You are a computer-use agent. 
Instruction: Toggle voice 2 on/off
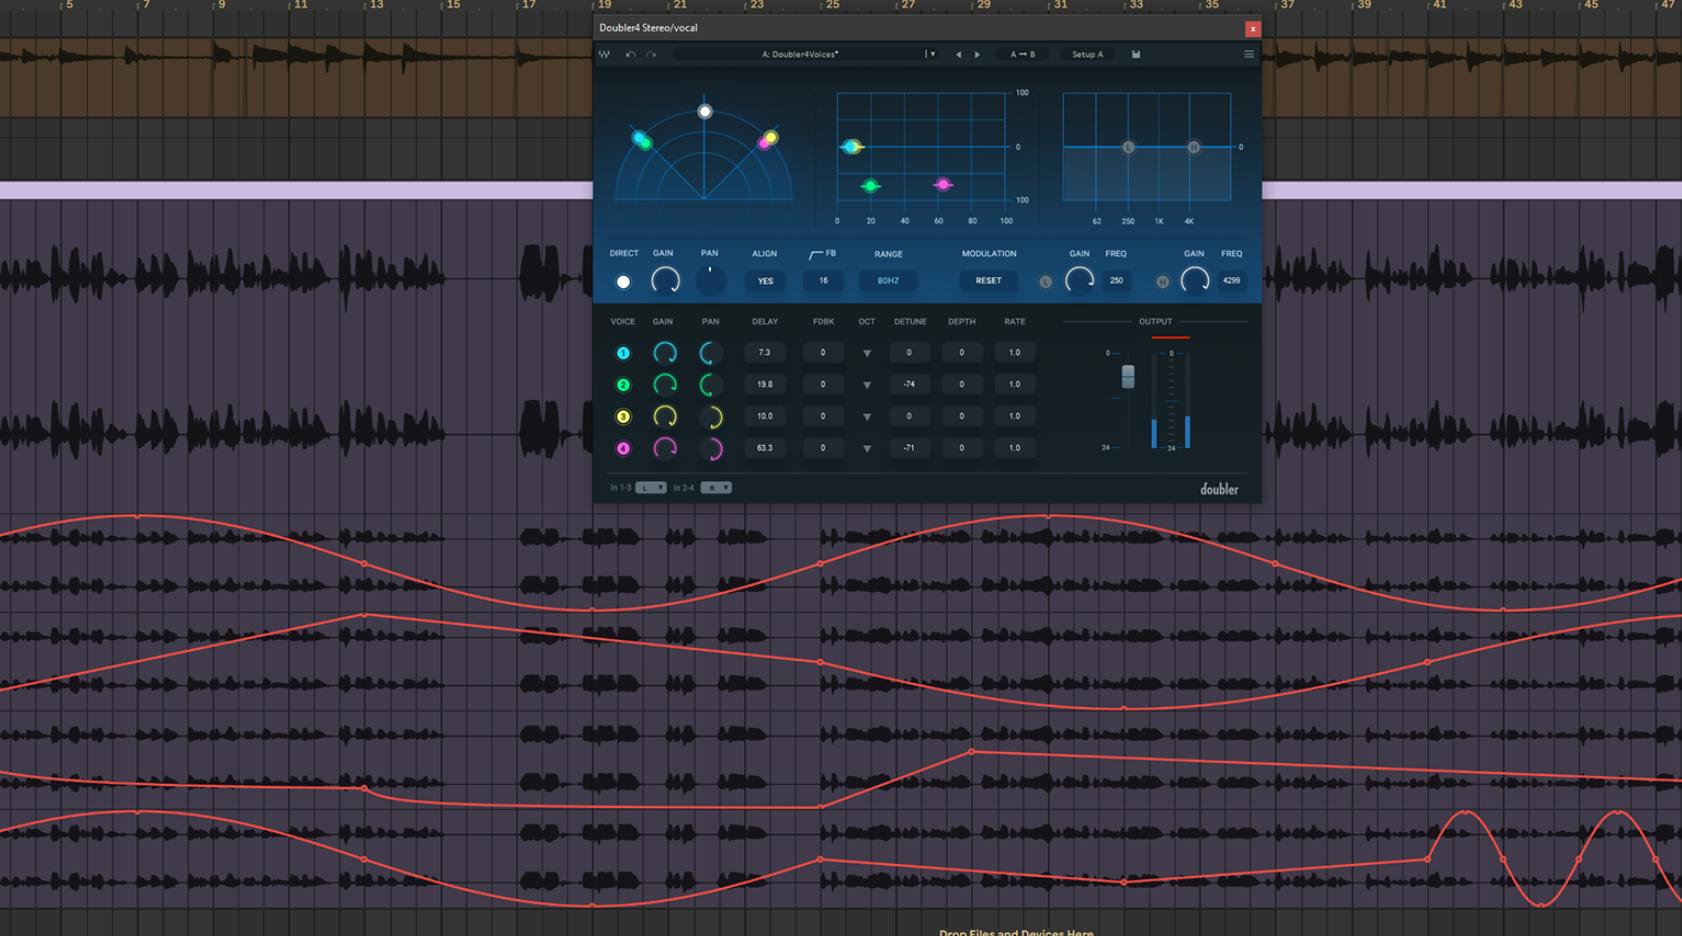[623, 385]
